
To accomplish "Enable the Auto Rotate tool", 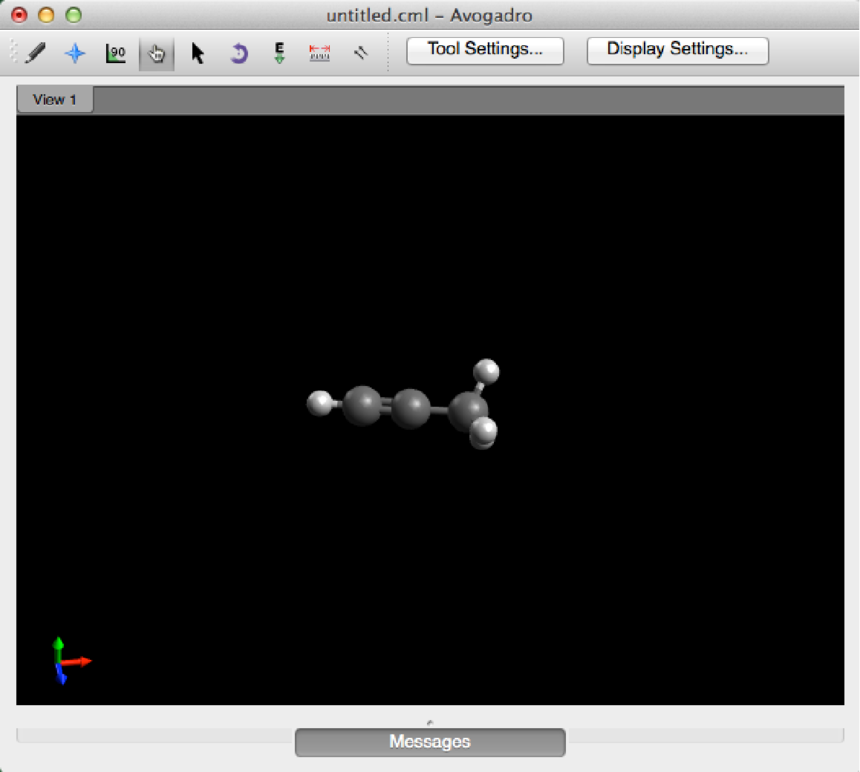I will pyautogui.click(x=238, y=53).
